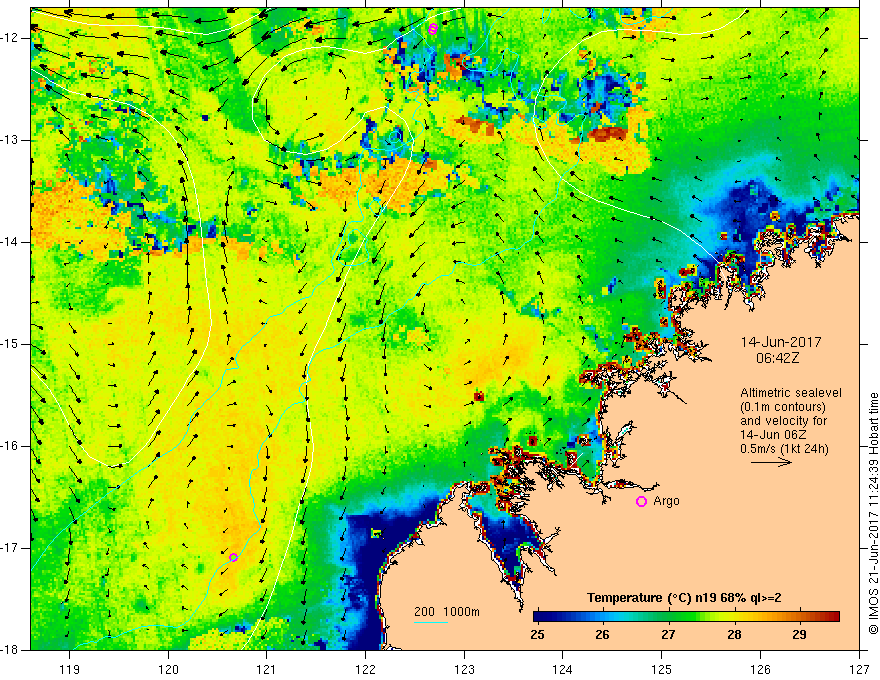Image resolution: width=880 pixels, height=680 pixels.
Task: Click the magenta Argo float marker near 12°S 122.7°E
Action: click(x=432, y=29)
